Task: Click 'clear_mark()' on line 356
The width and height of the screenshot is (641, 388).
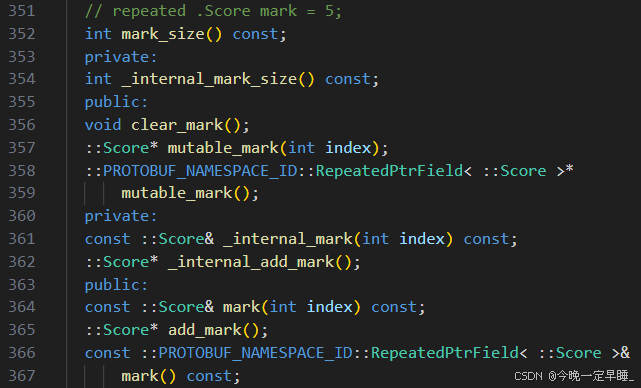Action: (186, 125)
